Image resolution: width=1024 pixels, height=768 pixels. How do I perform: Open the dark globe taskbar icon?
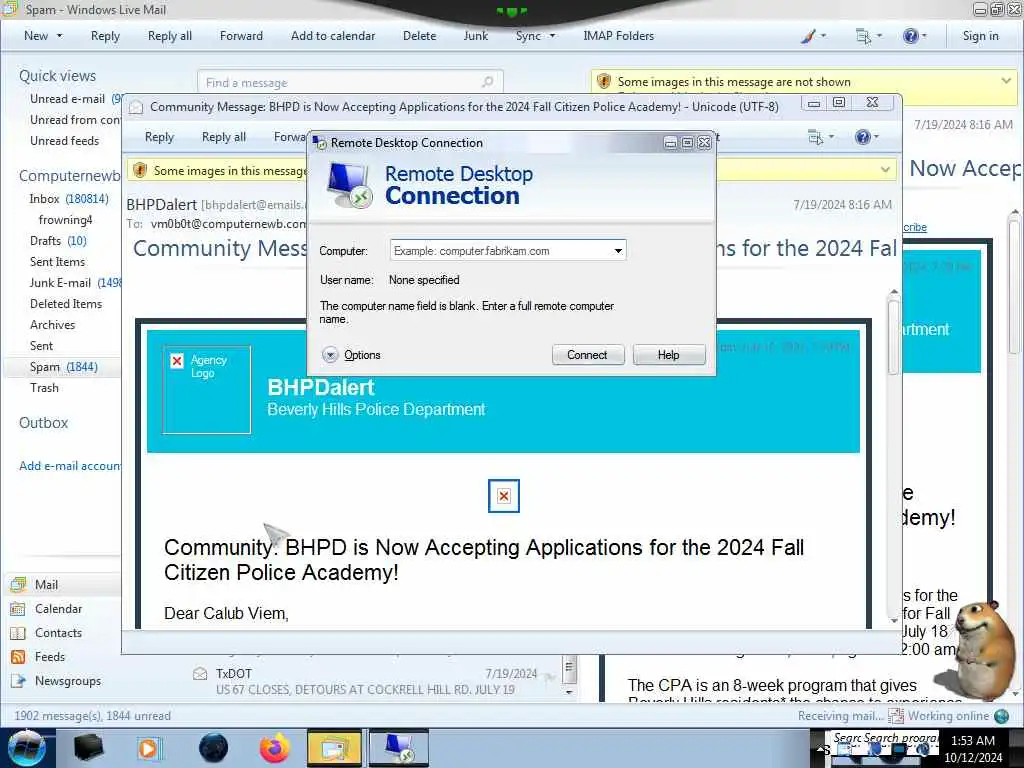214,748
